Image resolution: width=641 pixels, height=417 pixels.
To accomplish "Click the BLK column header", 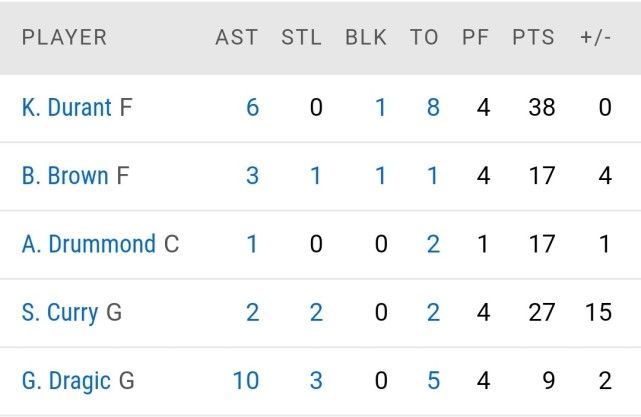I will coord(366,37).
